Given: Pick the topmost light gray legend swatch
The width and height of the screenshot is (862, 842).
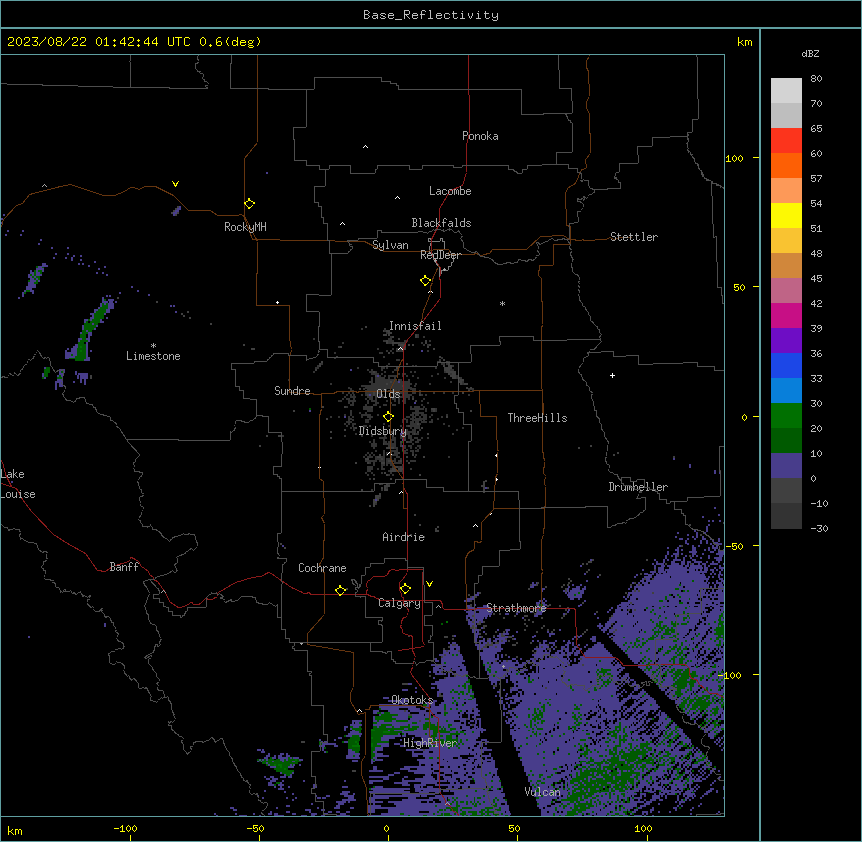Looking at the screenshot, I should (786, 90).
